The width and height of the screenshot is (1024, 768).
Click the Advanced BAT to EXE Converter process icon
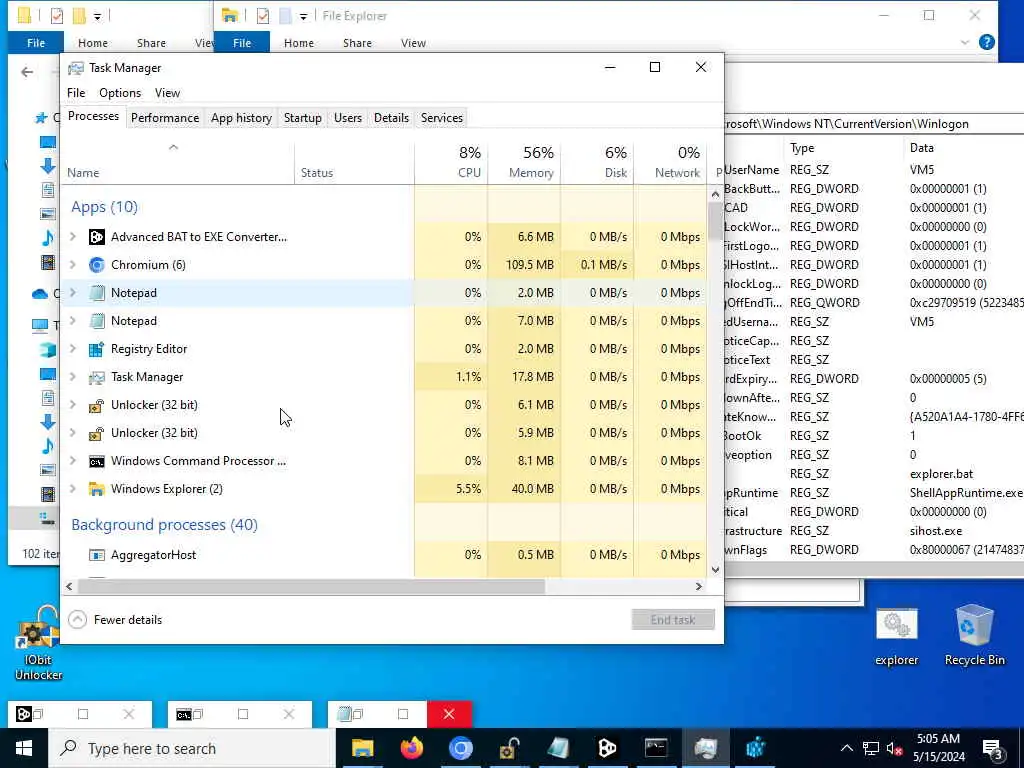click(97, 237)
